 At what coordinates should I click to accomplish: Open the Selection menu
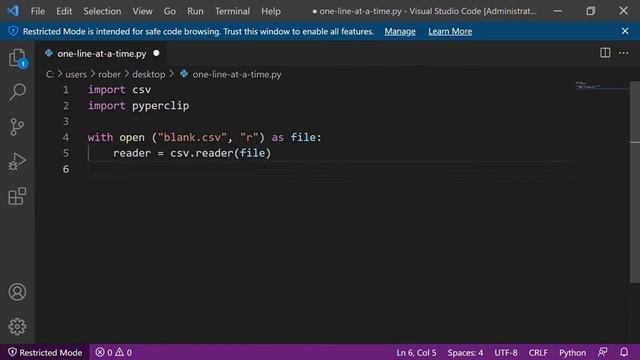pyautogui.click(x=102, y=11)
